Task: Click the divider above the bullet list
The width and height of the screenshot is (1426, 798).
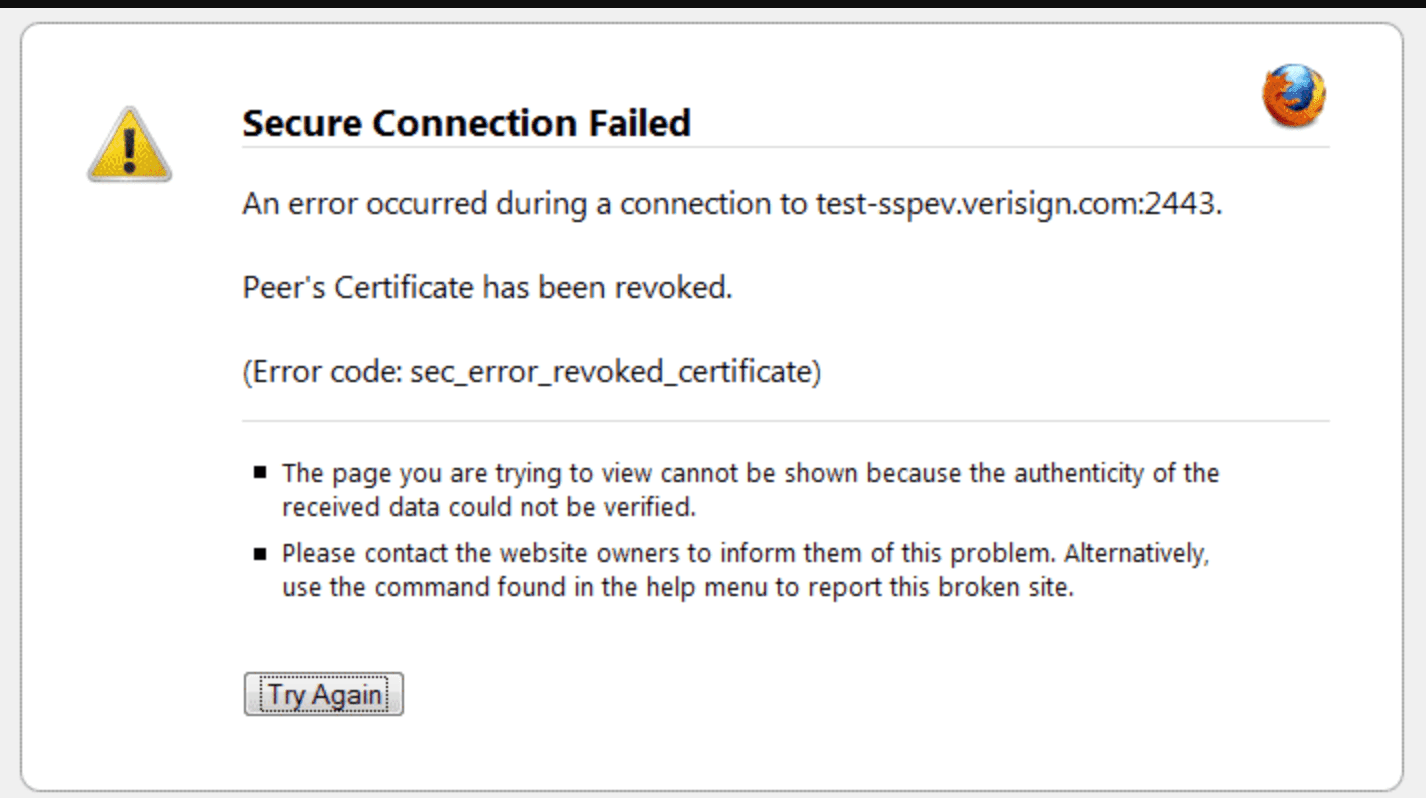Action: coord(785,422)
